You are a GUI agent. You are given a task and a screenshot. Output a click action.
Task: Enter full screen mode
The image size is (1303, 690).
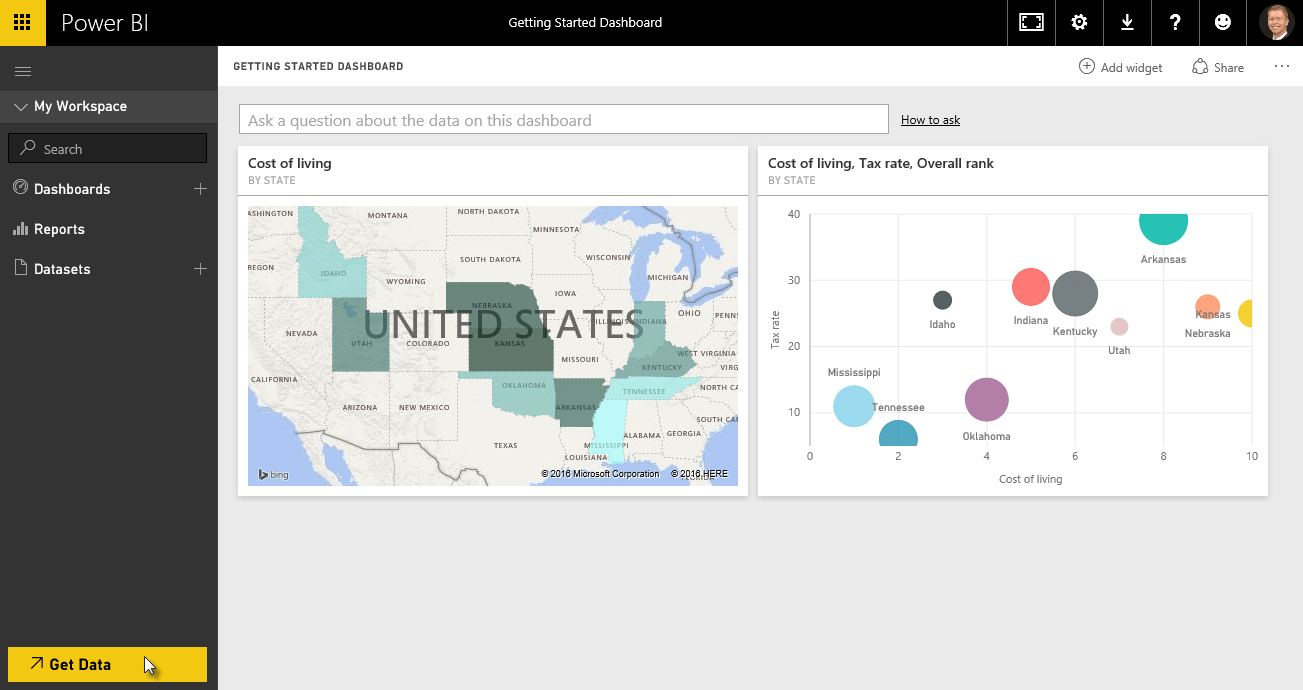[x=1031, y=22]
